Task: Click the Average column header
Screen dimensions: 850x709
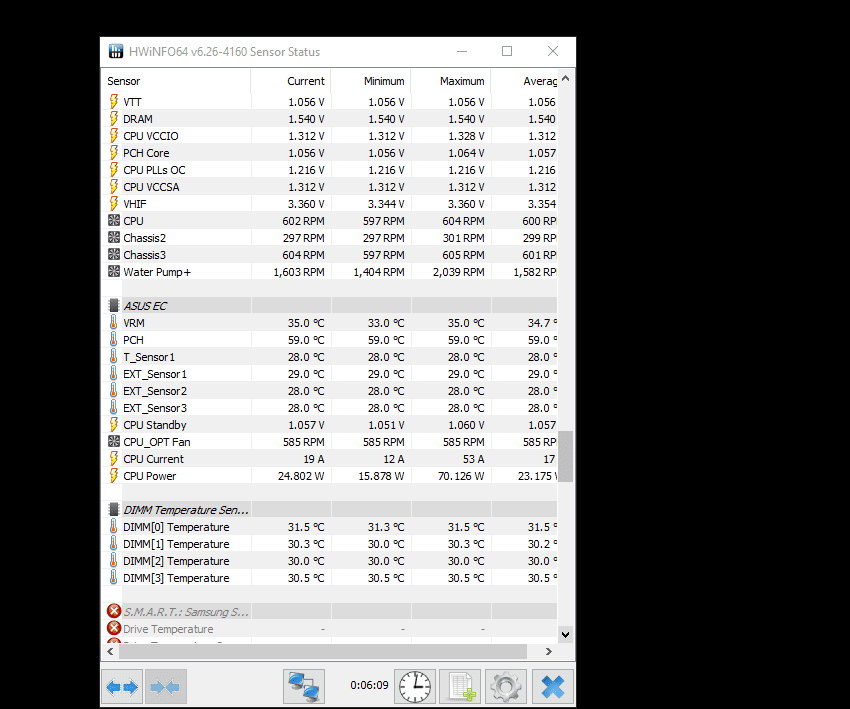Action: pos(524,81)
